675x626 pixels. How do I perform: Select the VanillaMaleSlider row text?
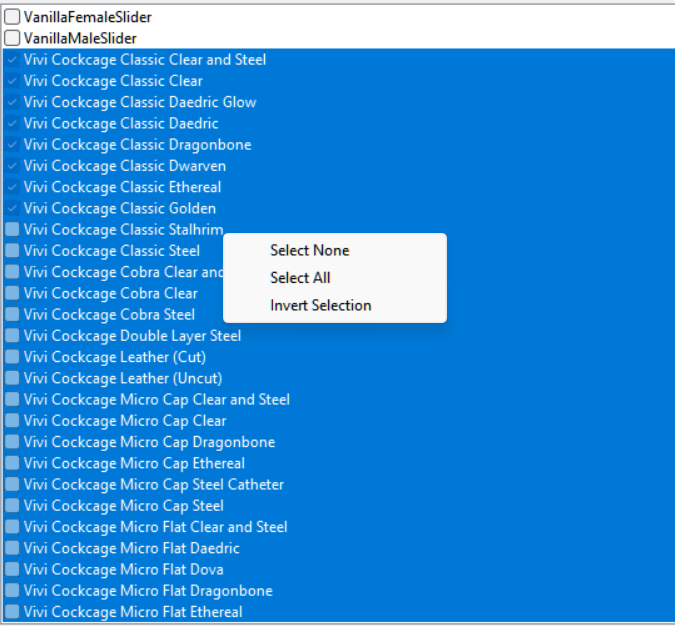tap(80, 38)
